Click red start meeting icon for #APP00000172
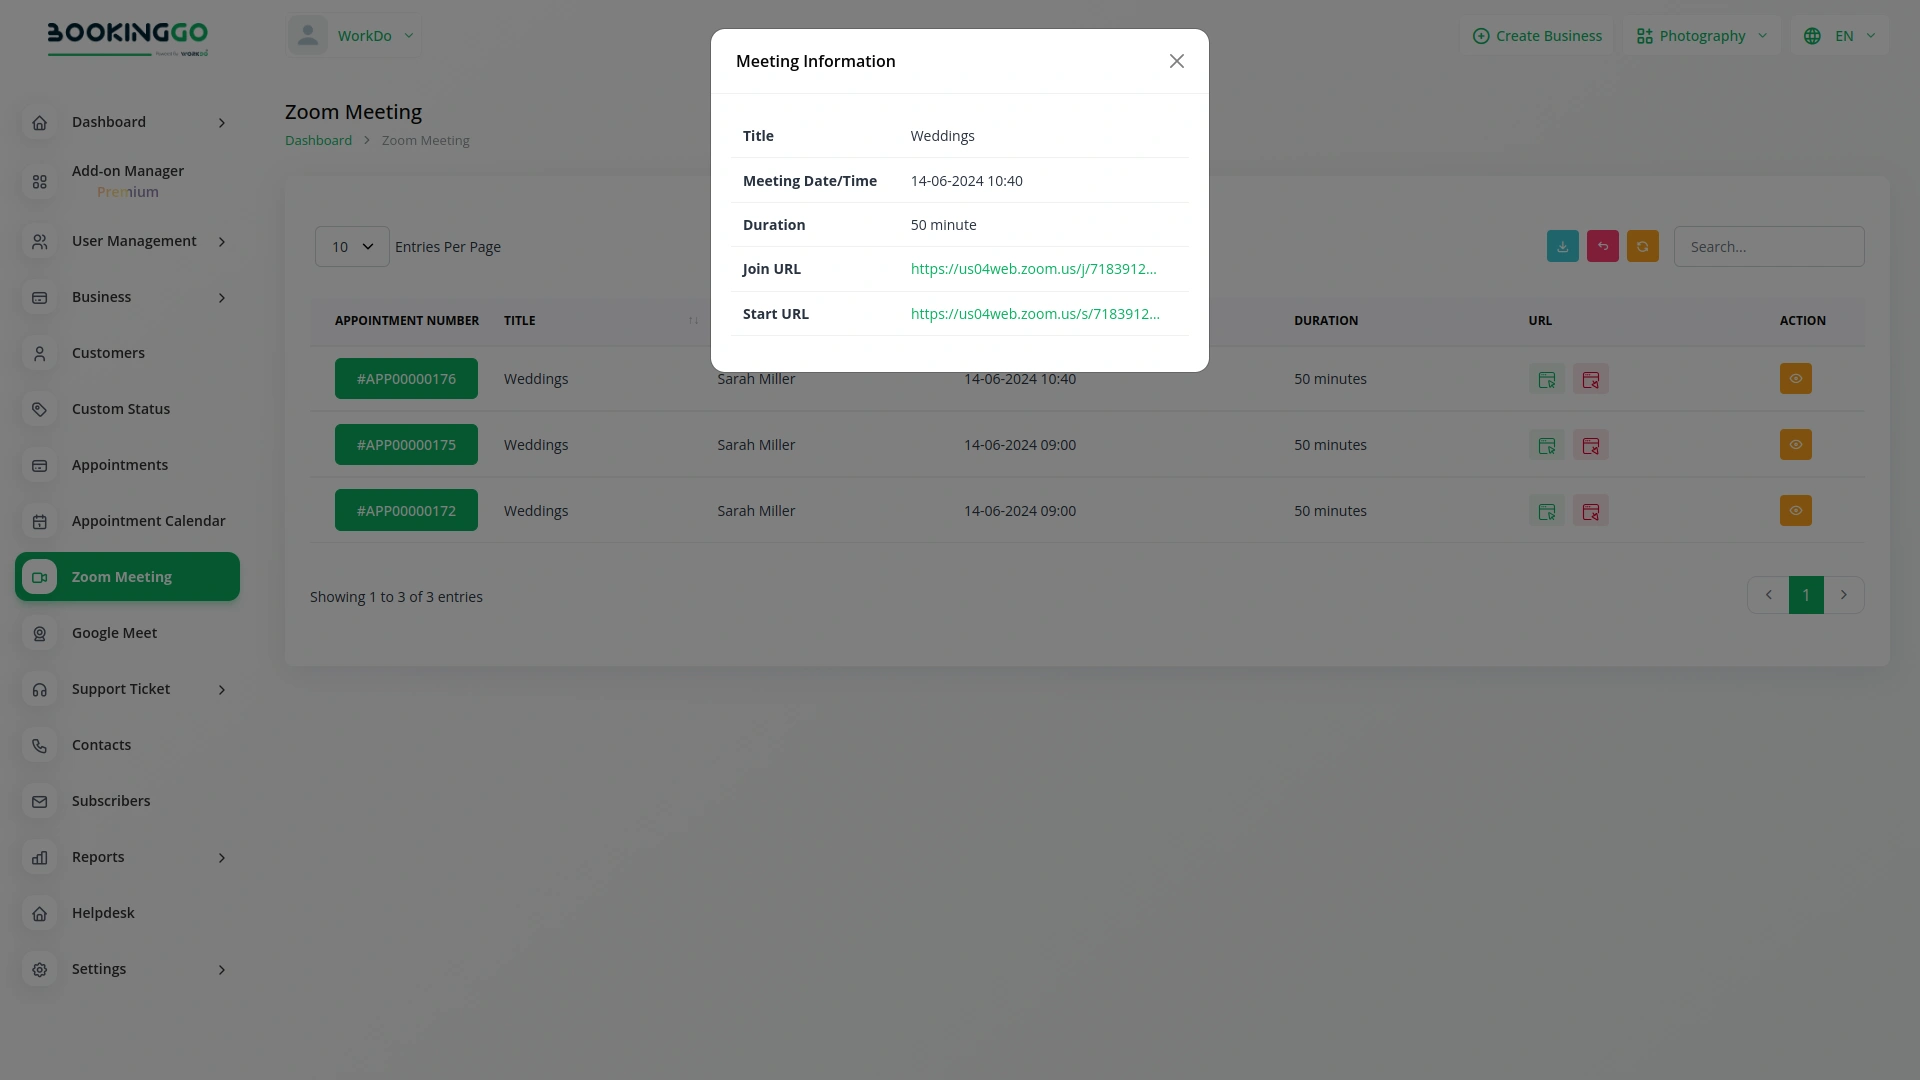The width and height of the screenshot is (1920, 1080). [1590, 511]
